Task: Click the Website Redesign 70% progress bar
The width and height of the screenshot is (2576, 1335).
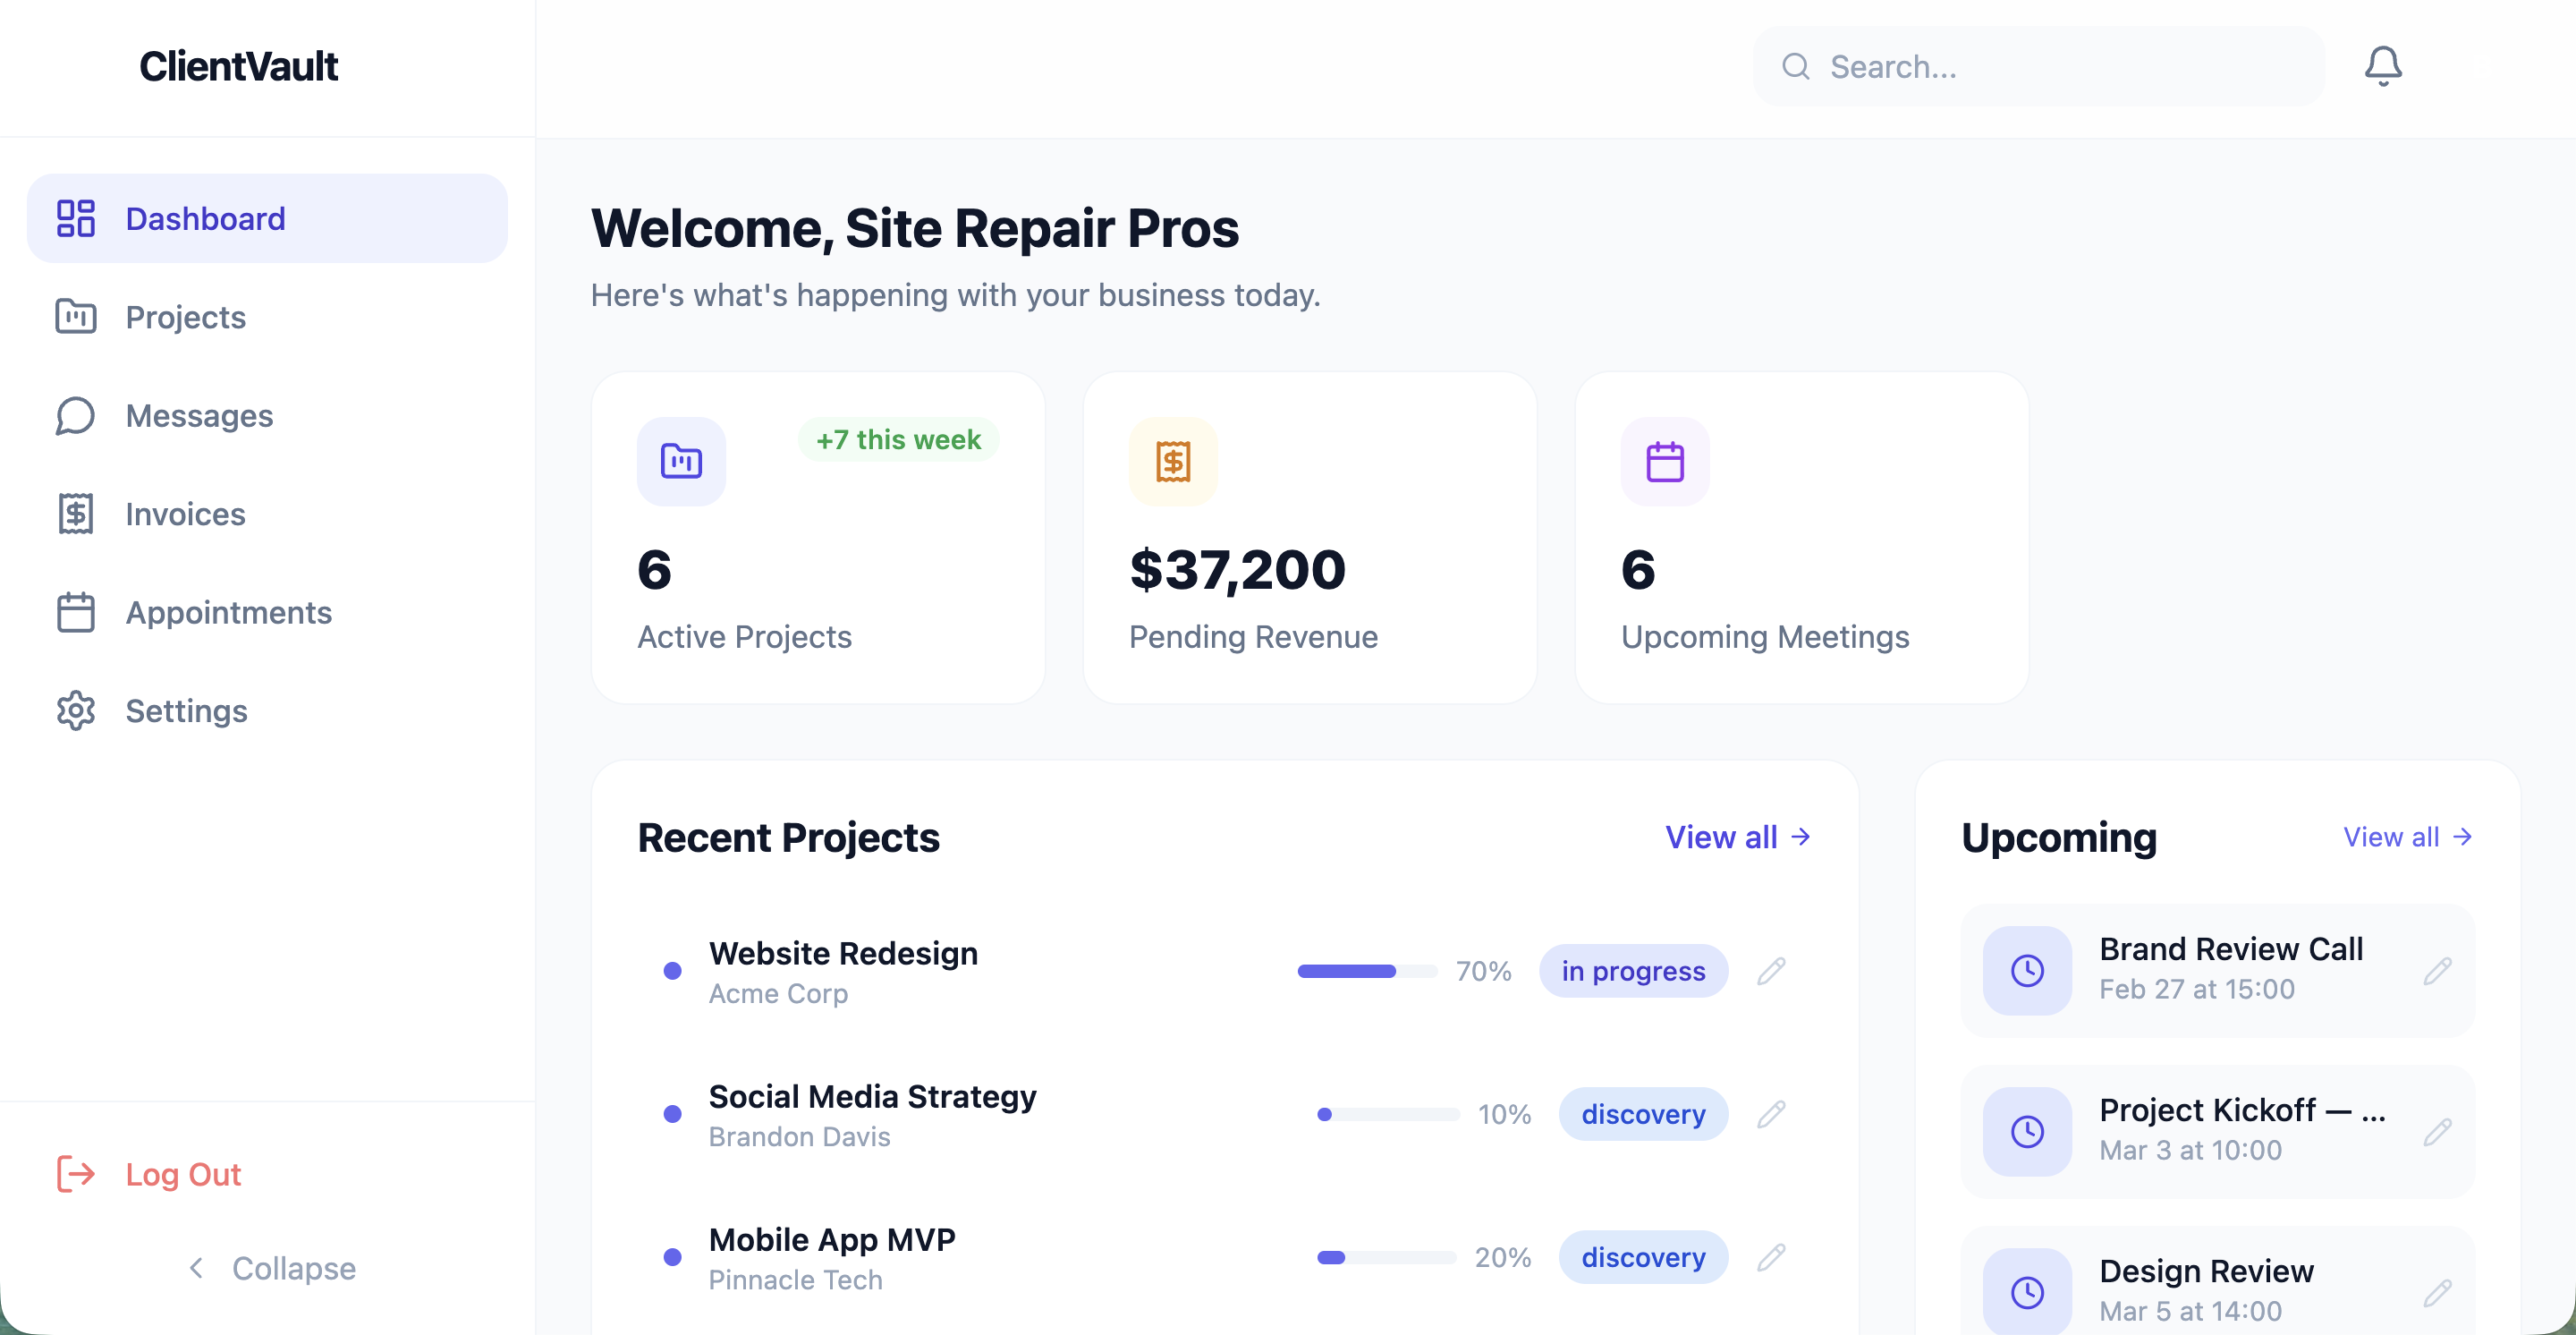Action: (x=1367, y=970)
